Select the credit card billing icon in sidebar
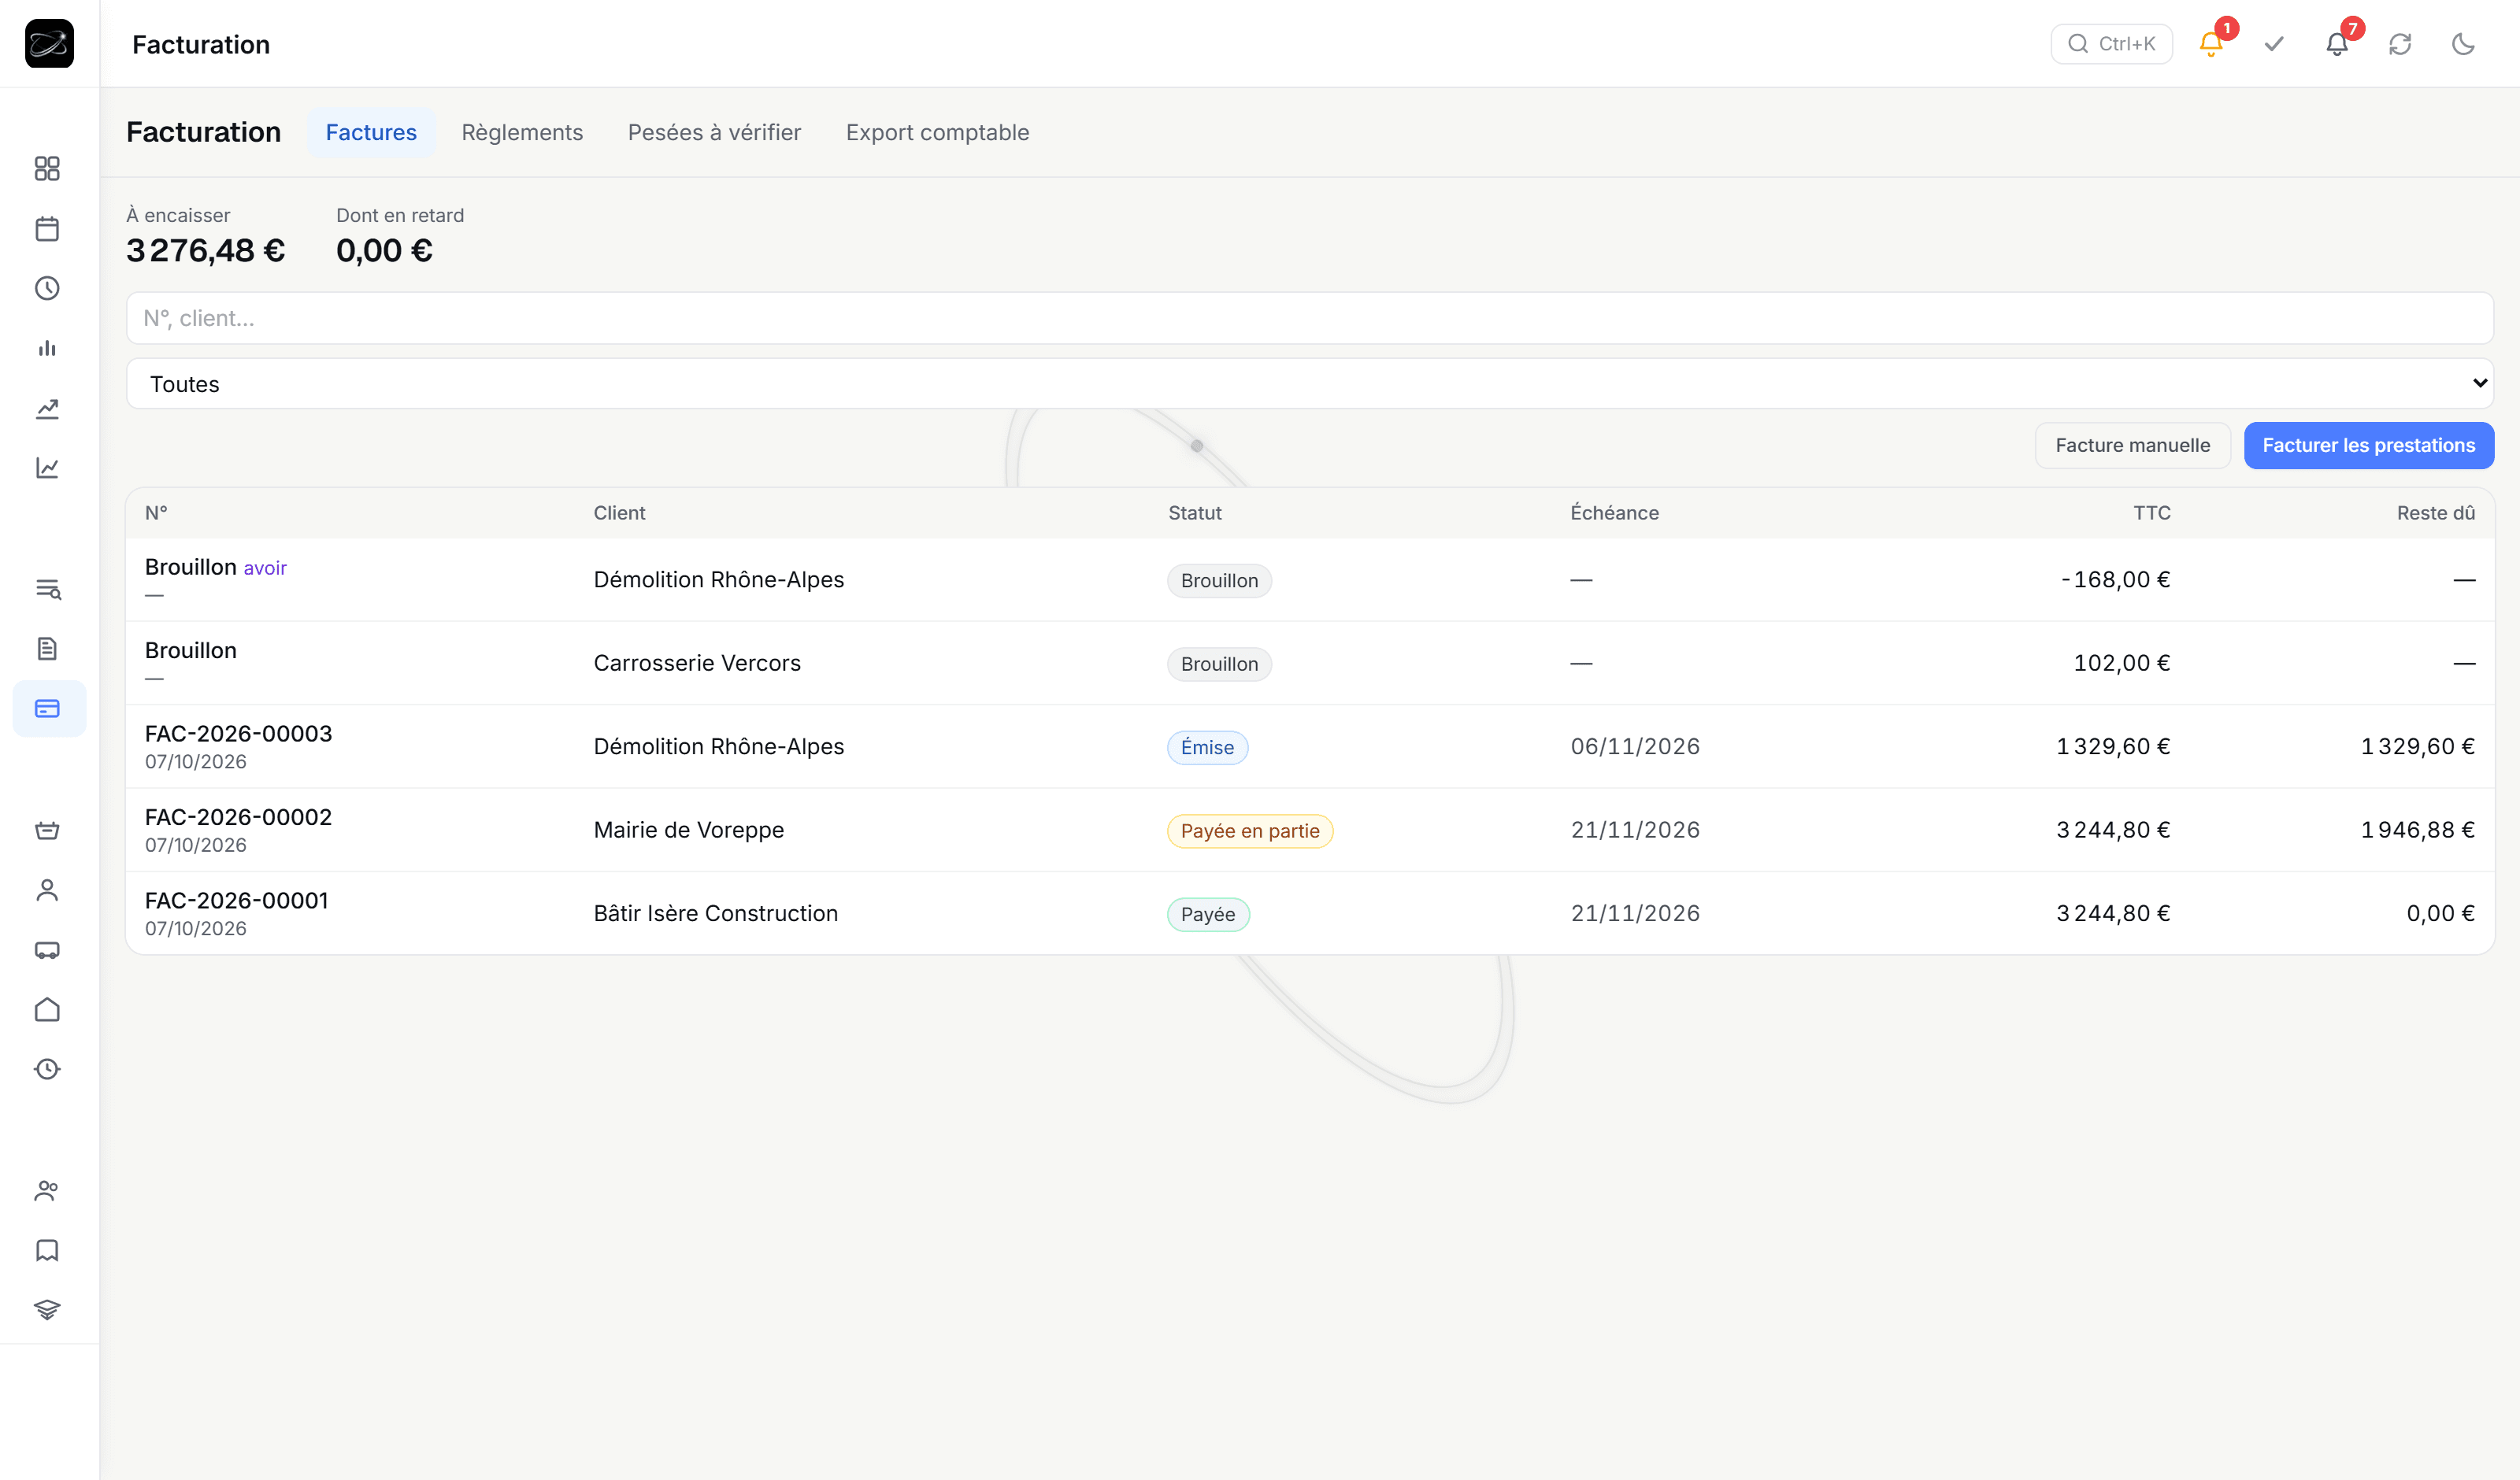The height and width of the screenshot is (1480, 2520). pyautogui.click(x=47, y=709)
